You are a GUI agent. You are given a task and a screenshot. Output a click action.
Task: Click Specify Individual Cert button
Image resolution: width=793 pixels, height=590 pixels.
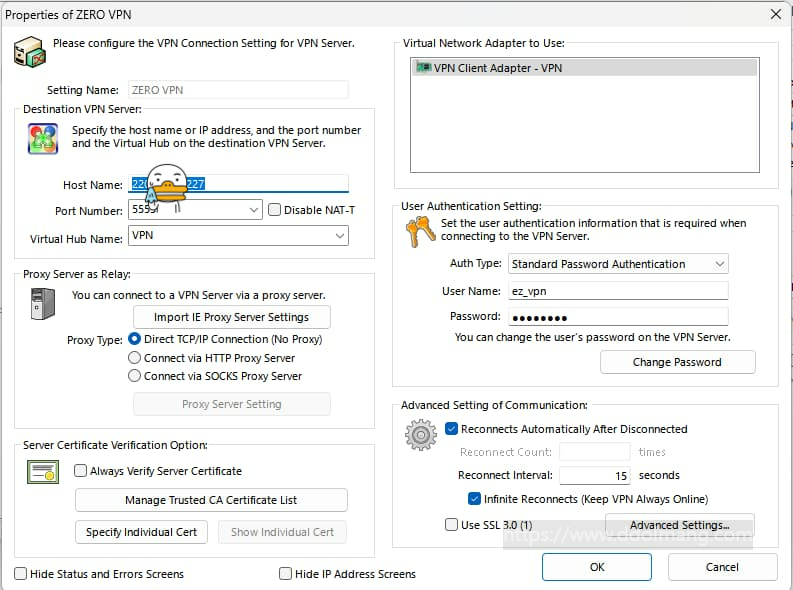142,532
